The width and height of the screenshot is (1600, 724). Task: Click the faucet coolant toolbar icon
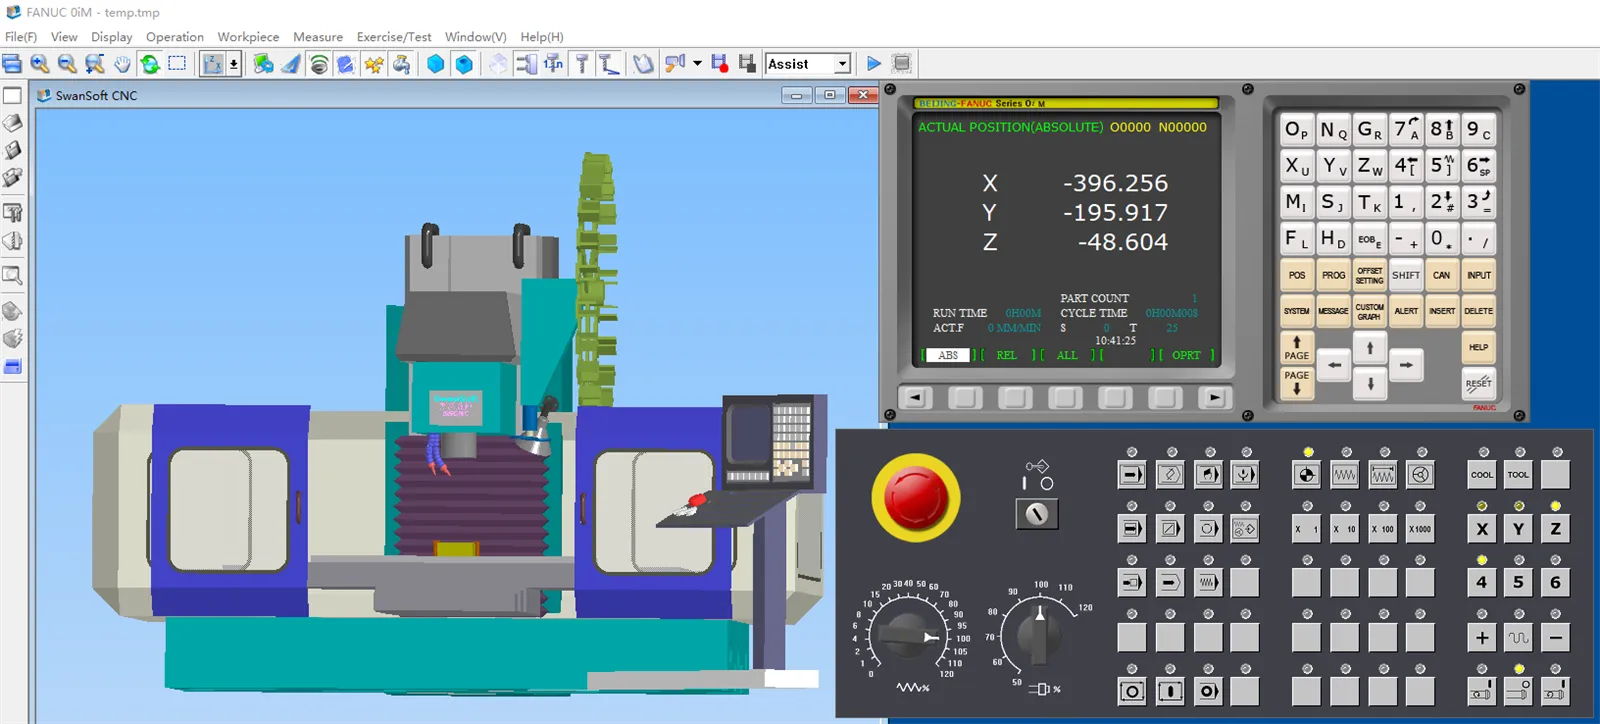(x=401, y=64)
